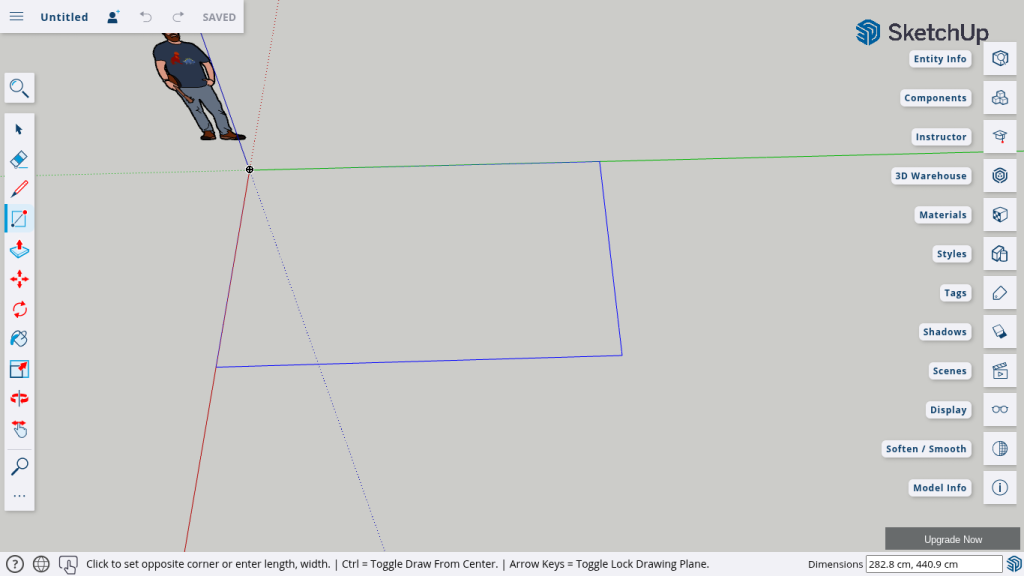This screenshot has width=1024, height=576.
Task: Select the Rotate tool
Action: (x=19, y=309)
